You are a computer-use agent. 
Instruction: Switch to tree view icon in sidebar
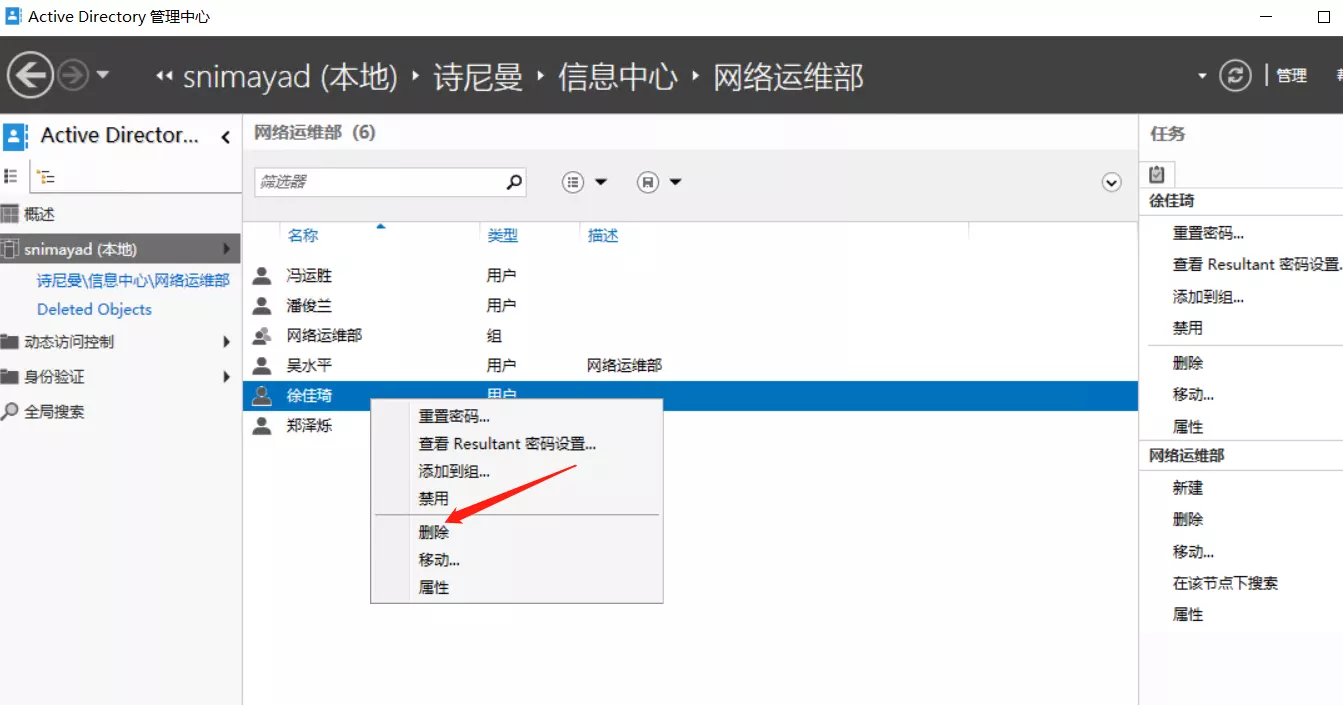pos(46,177)
